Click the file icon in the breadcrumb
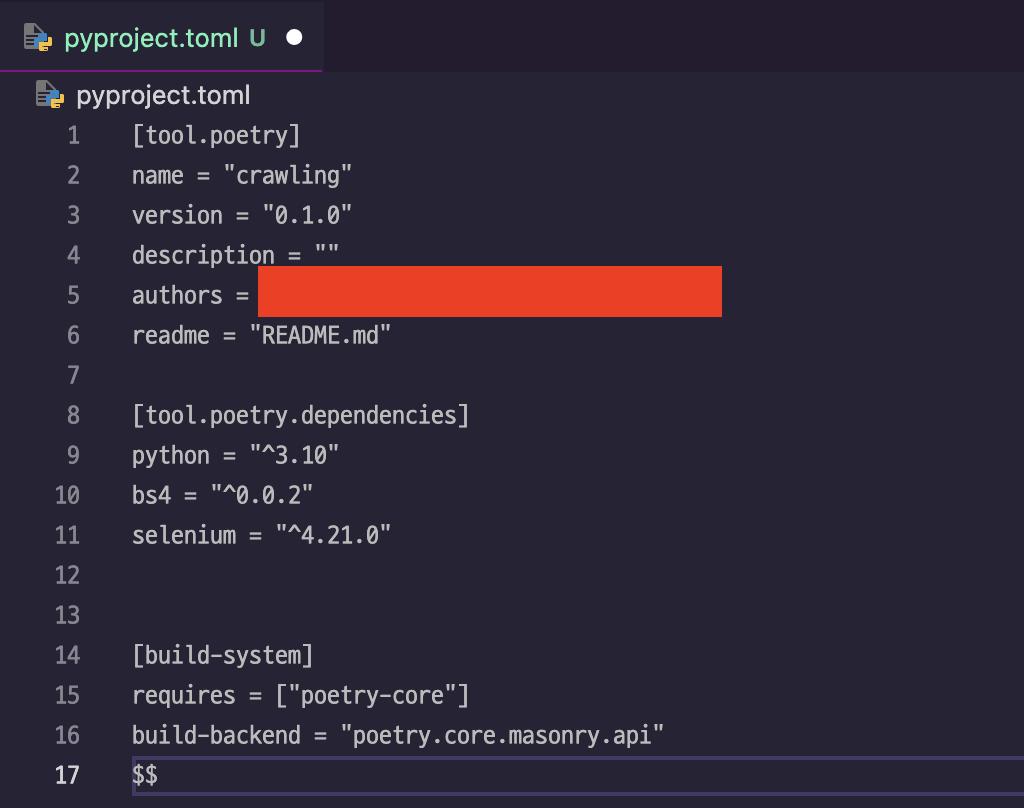Screen dimensions: 1024x808 coord(49,95)
